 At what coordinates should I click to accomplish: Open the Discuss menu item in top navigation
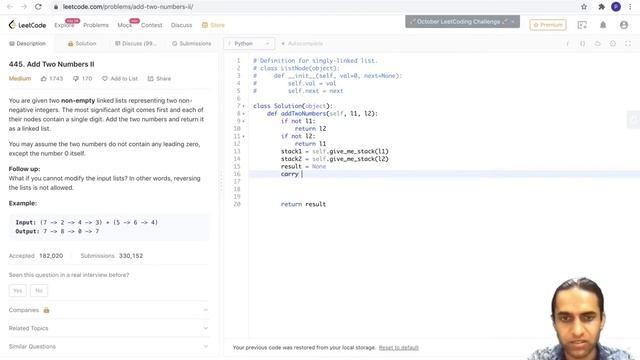[181, 25]
